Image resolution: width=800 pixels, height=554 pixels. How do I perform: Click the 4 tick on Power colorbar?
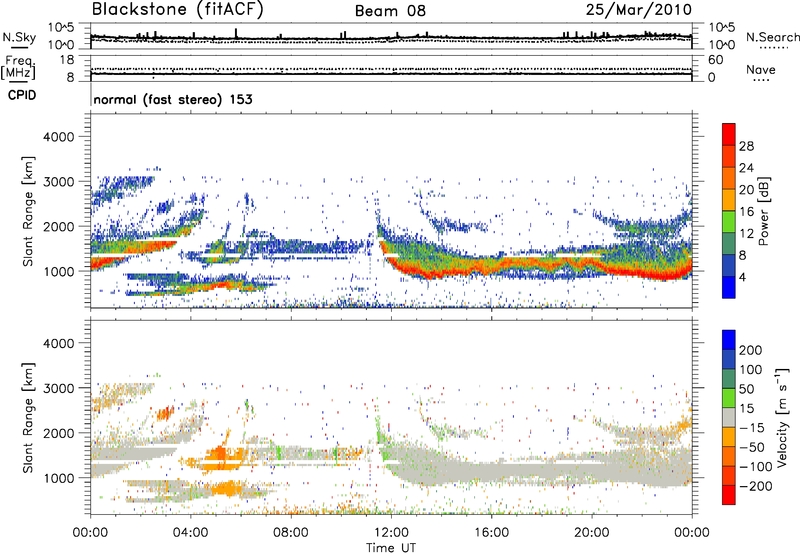(x=742, y=278)
